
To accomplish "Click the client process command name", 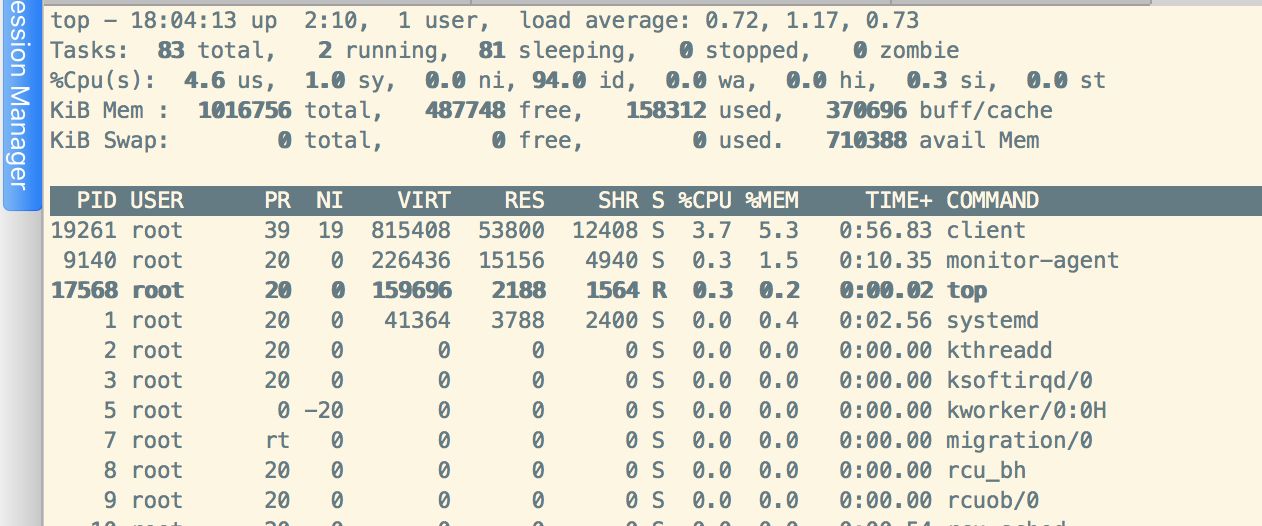I will coord(986,230).
